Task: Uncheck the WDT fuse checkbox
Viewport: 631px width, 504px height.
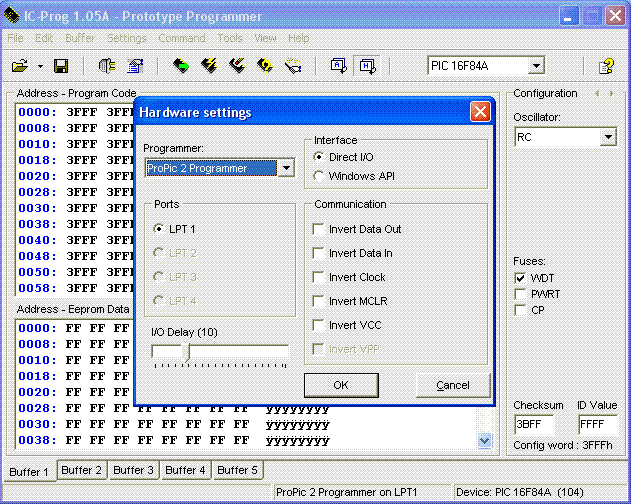Action: [520, 278]
